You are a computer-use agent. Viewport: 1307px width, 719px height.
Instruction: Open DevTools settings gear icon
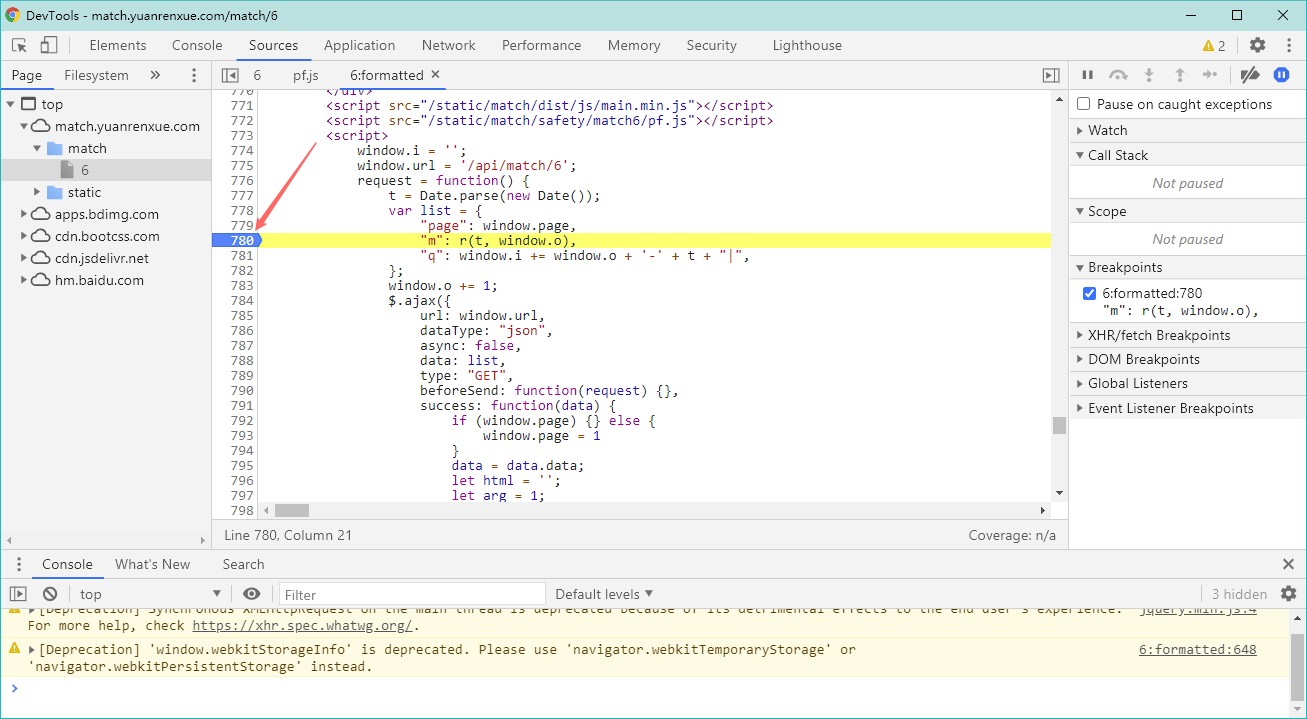1258,45
